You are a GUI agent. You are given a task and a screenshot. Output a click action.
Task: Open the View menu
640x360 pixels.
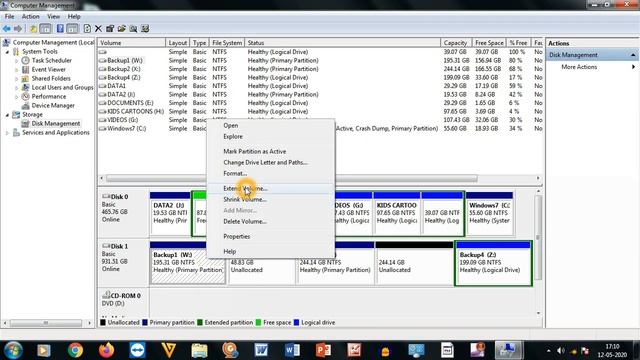coord(53,16)
